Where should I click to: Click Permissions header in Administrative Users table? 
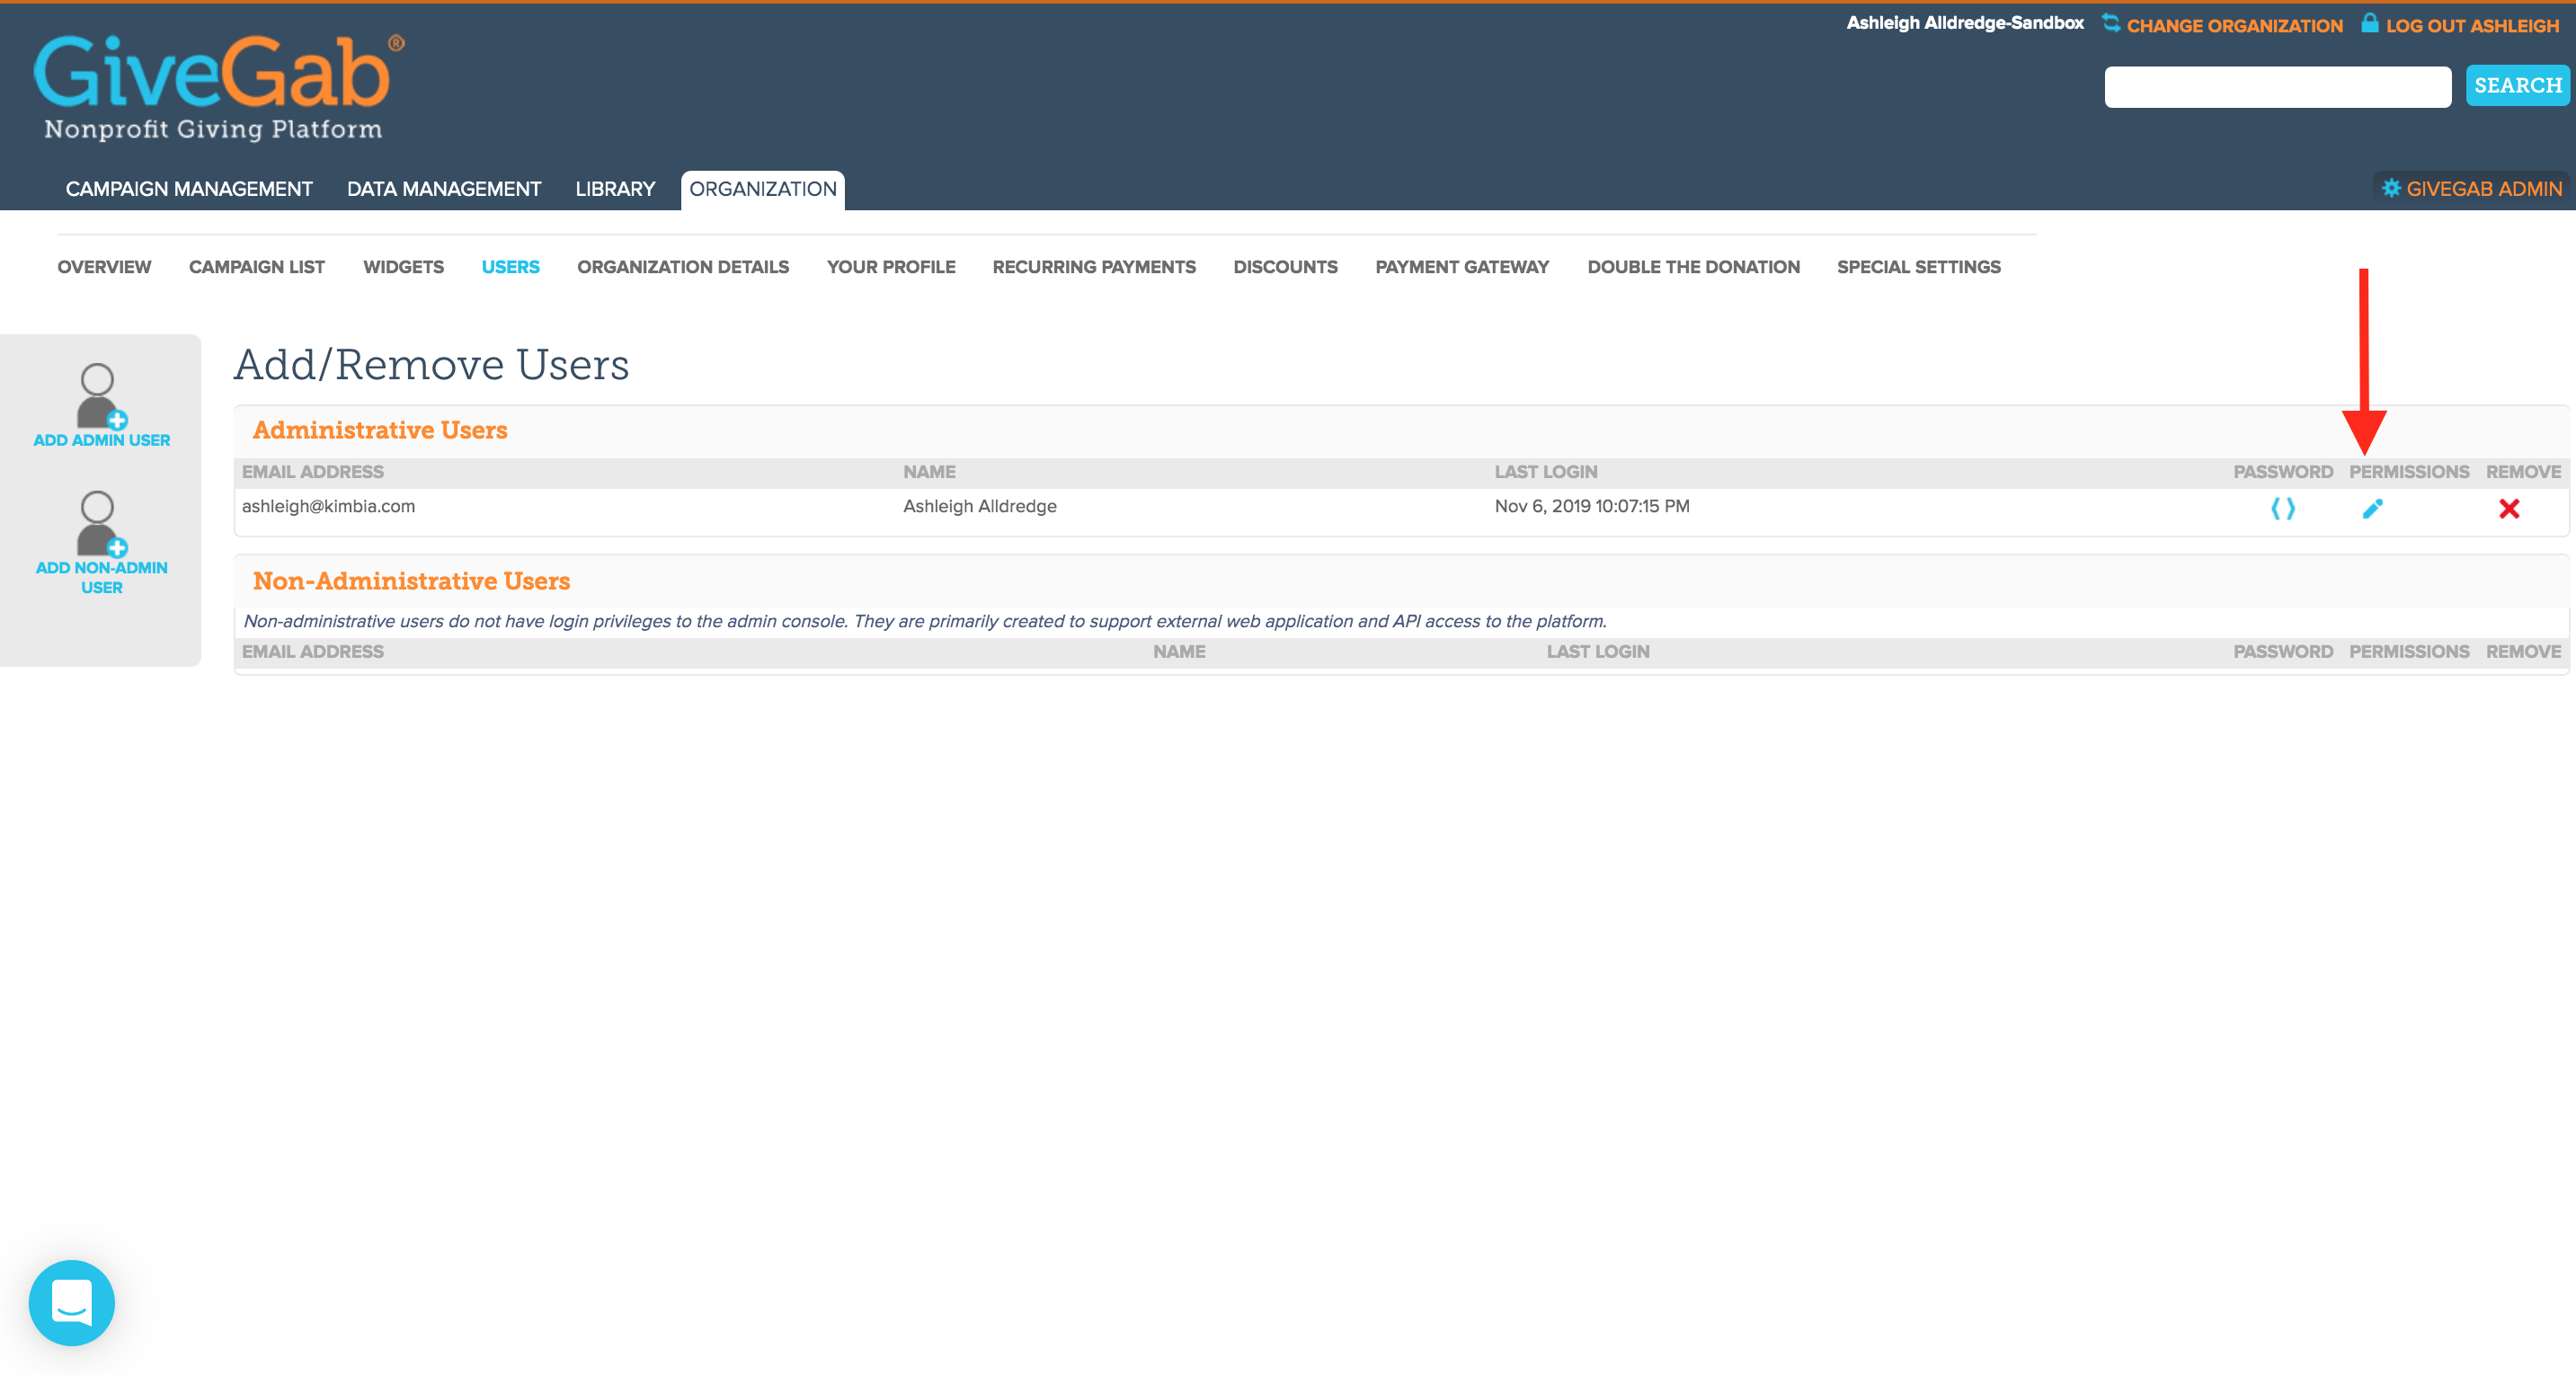click(x=2409, y=472)
